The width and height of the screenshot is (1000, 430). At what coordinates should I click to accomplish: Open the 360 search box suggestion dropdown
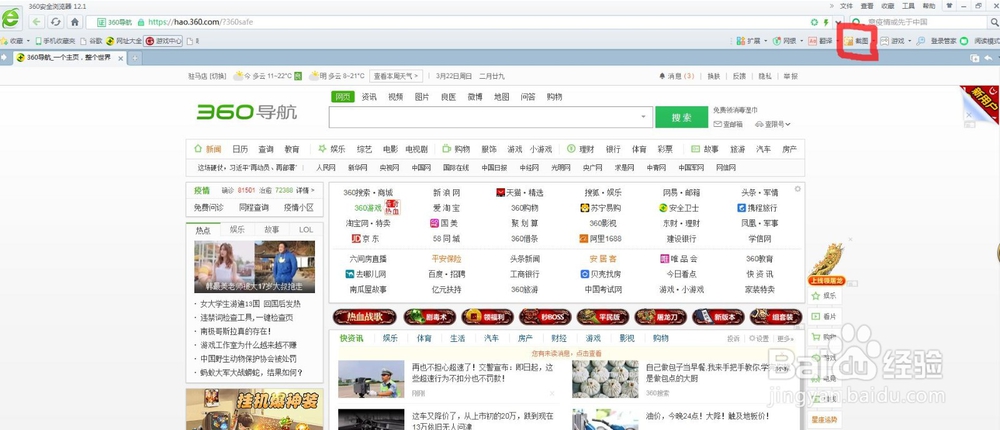click(643, 117)
